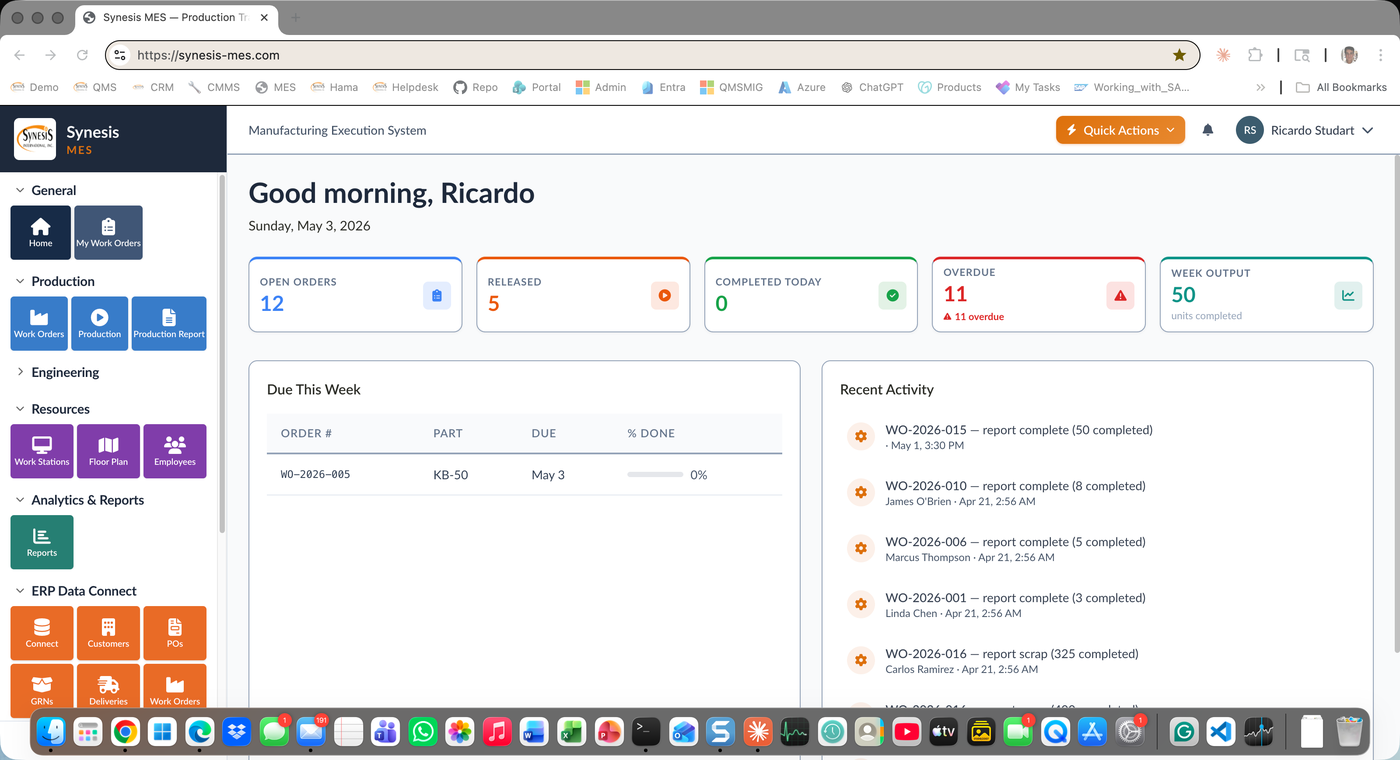Click the gear icon beside WO-2026-015

[x=860, y=437]
